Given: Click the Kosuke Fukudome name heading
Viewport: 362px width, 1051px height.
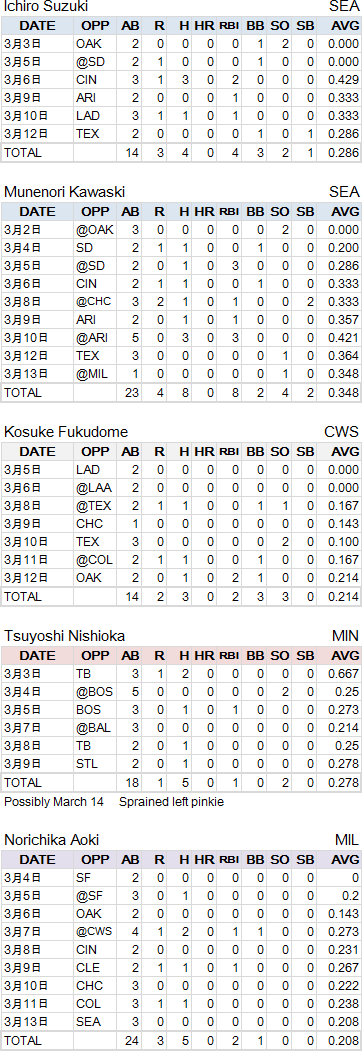Looking at the screenshot, I should click(66, 432).
